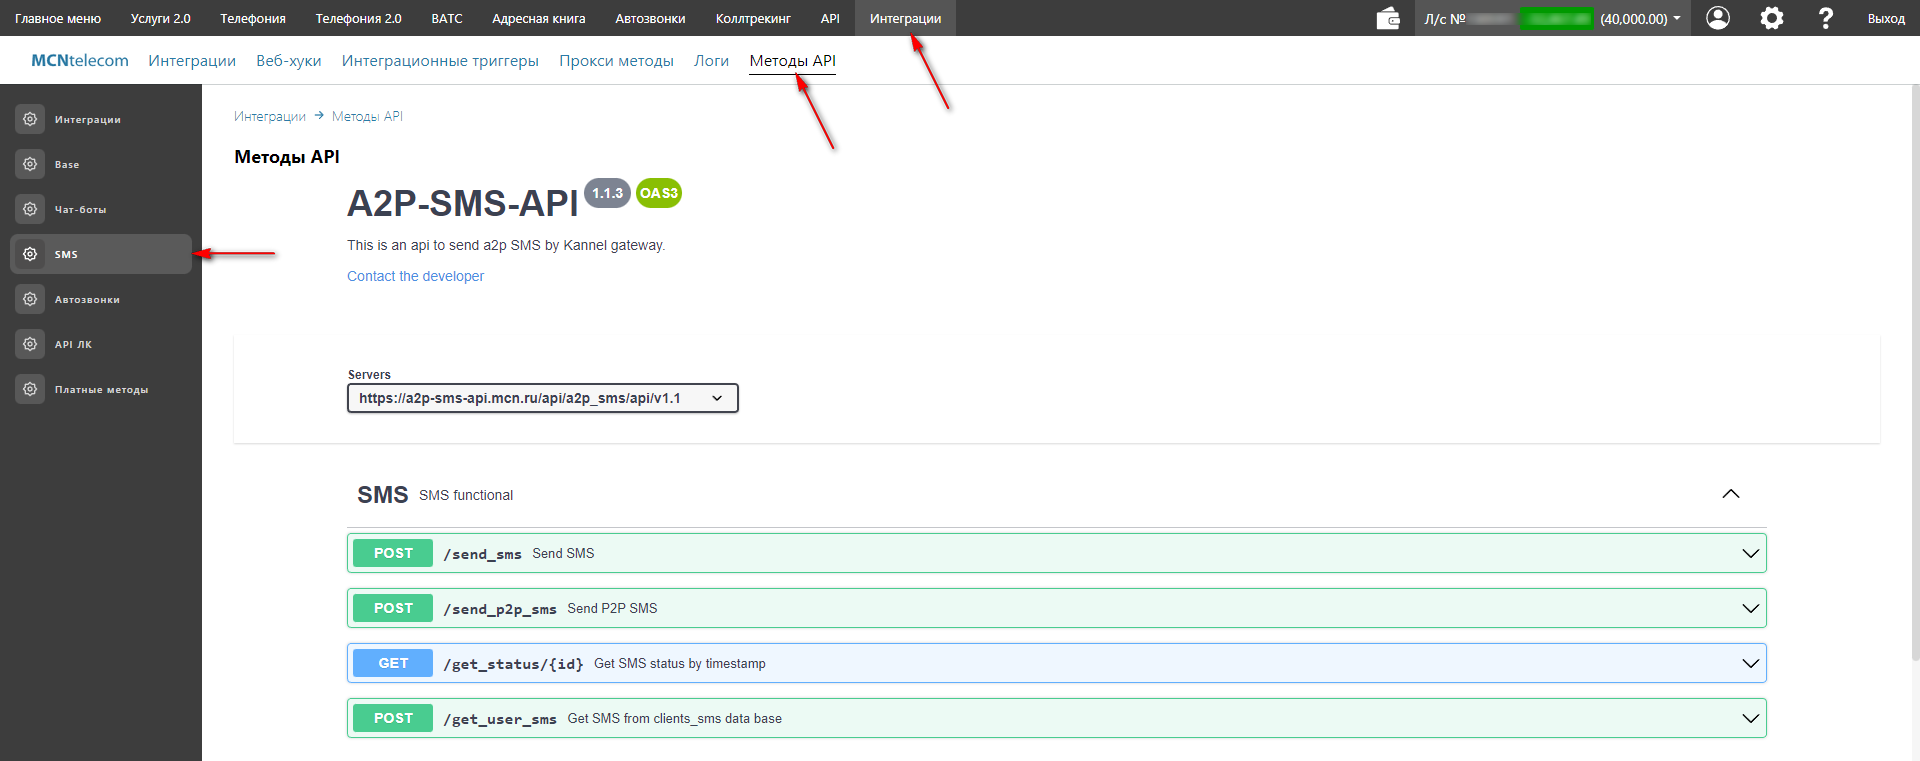
Task: Click the gear icon beside API ЛК
Action: [30, 344]
